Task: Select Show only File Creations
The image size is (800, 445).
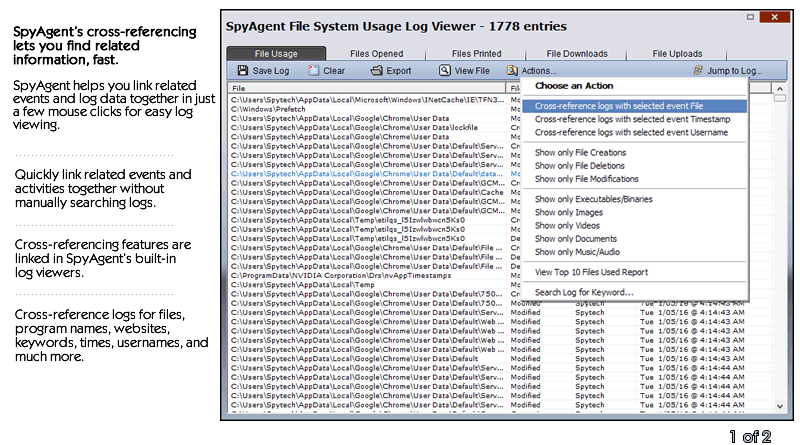Action: [x=580, y=152]
